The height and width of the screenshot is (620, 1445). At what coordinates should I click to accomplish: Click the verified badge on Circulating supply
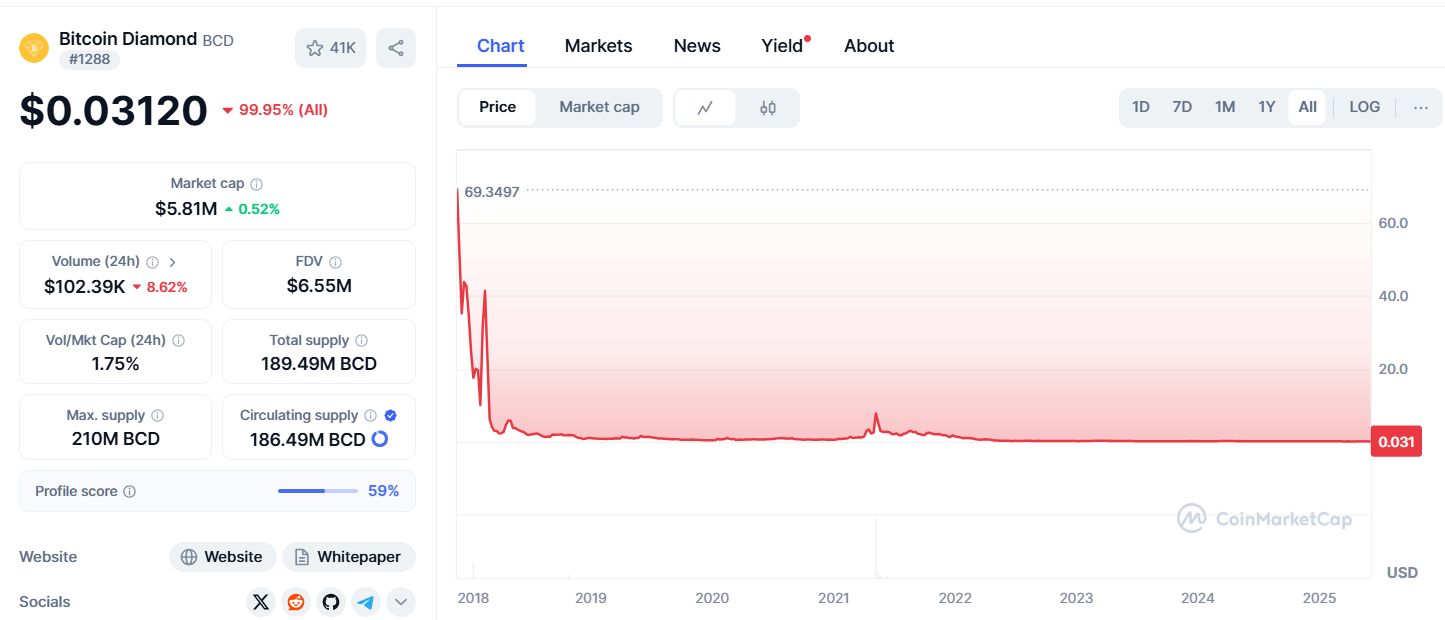click(x=391, y=415)
